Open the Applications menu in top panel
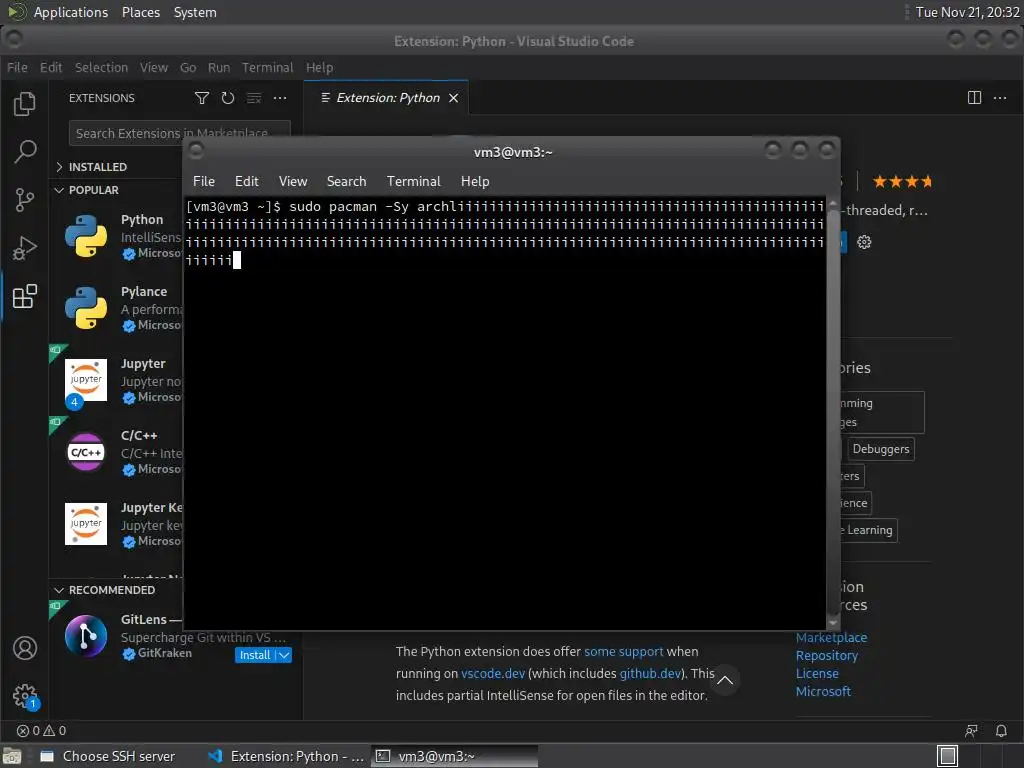 (71, 12)
